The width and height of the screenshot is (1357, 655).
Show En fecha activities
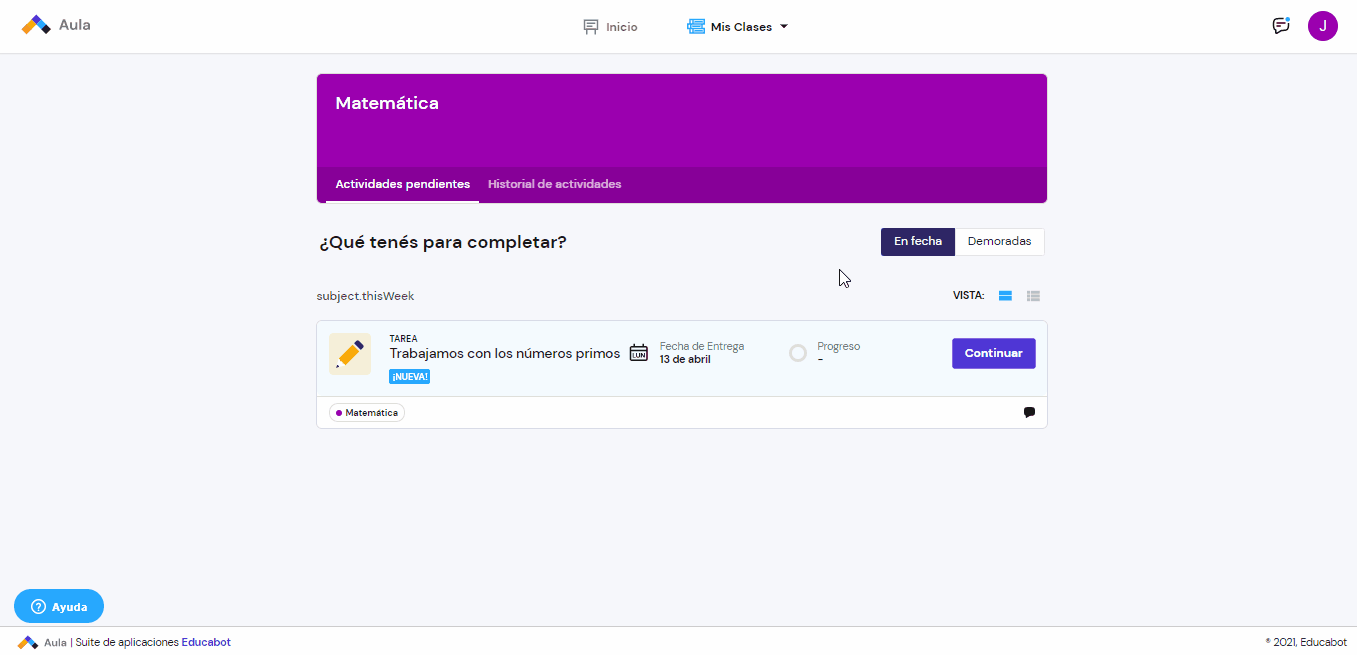click(x=918, y=242)
